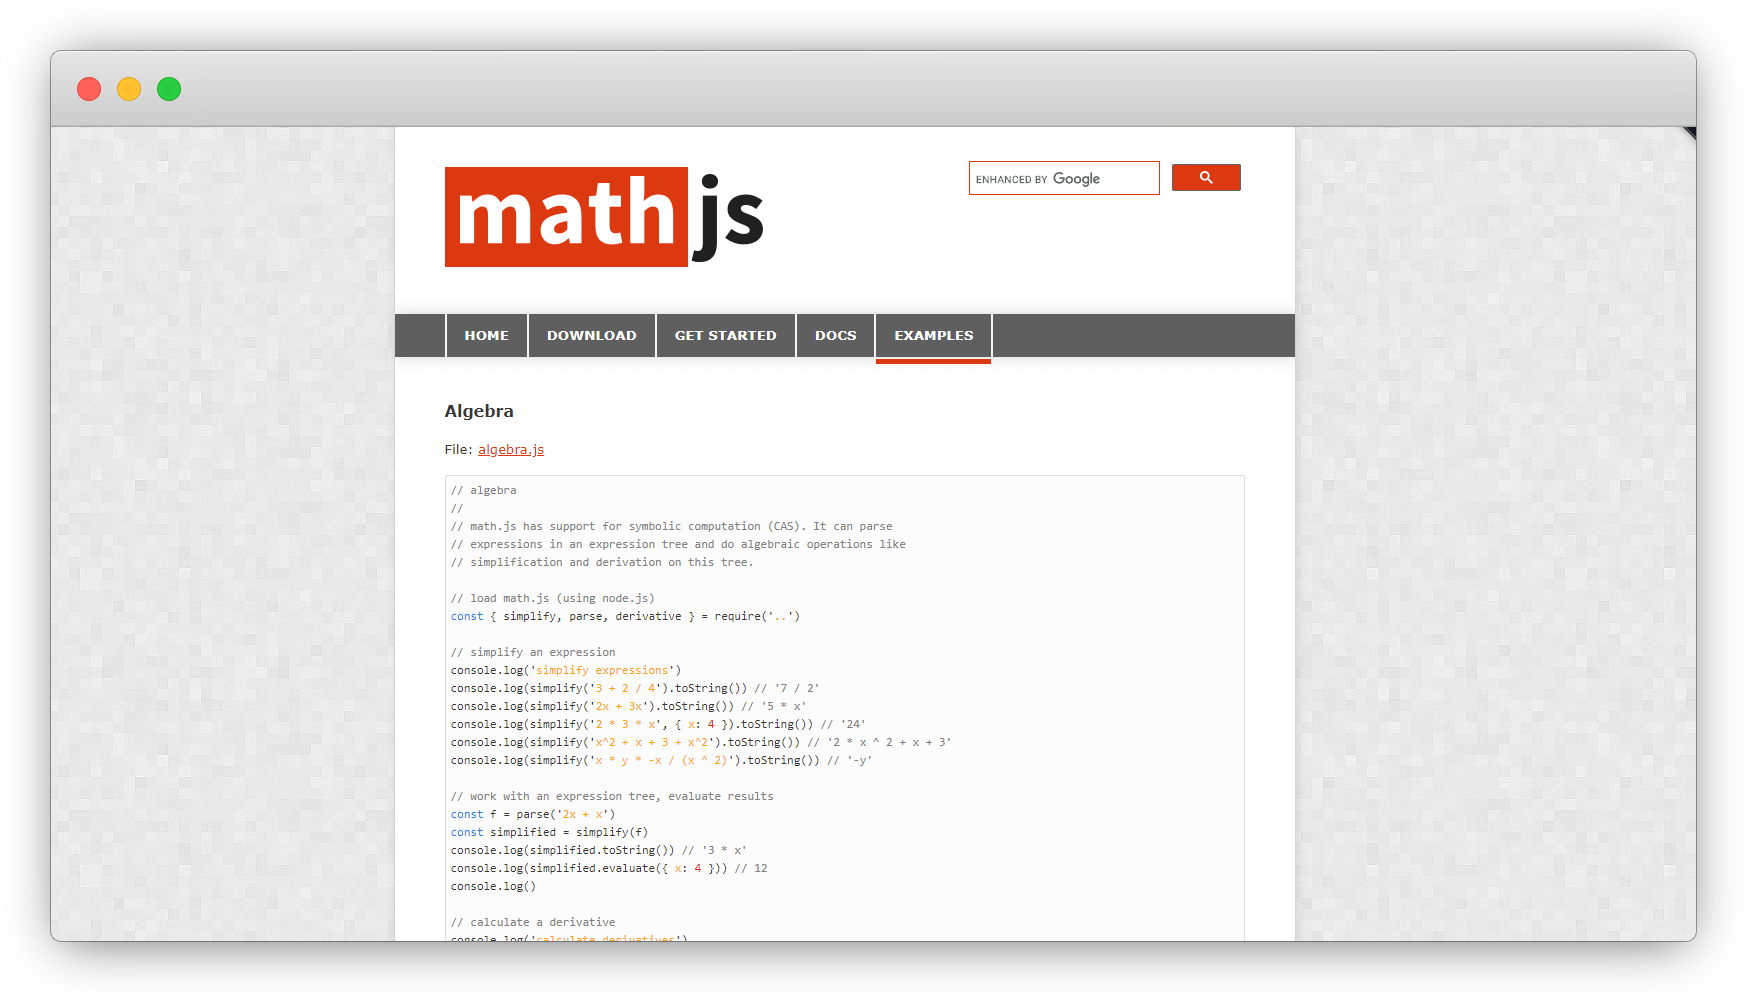The width and height of the screenshot is (1747, 992).
Task: Click the const f = parse('2x + x') line
Action: [x=533, y=815]
